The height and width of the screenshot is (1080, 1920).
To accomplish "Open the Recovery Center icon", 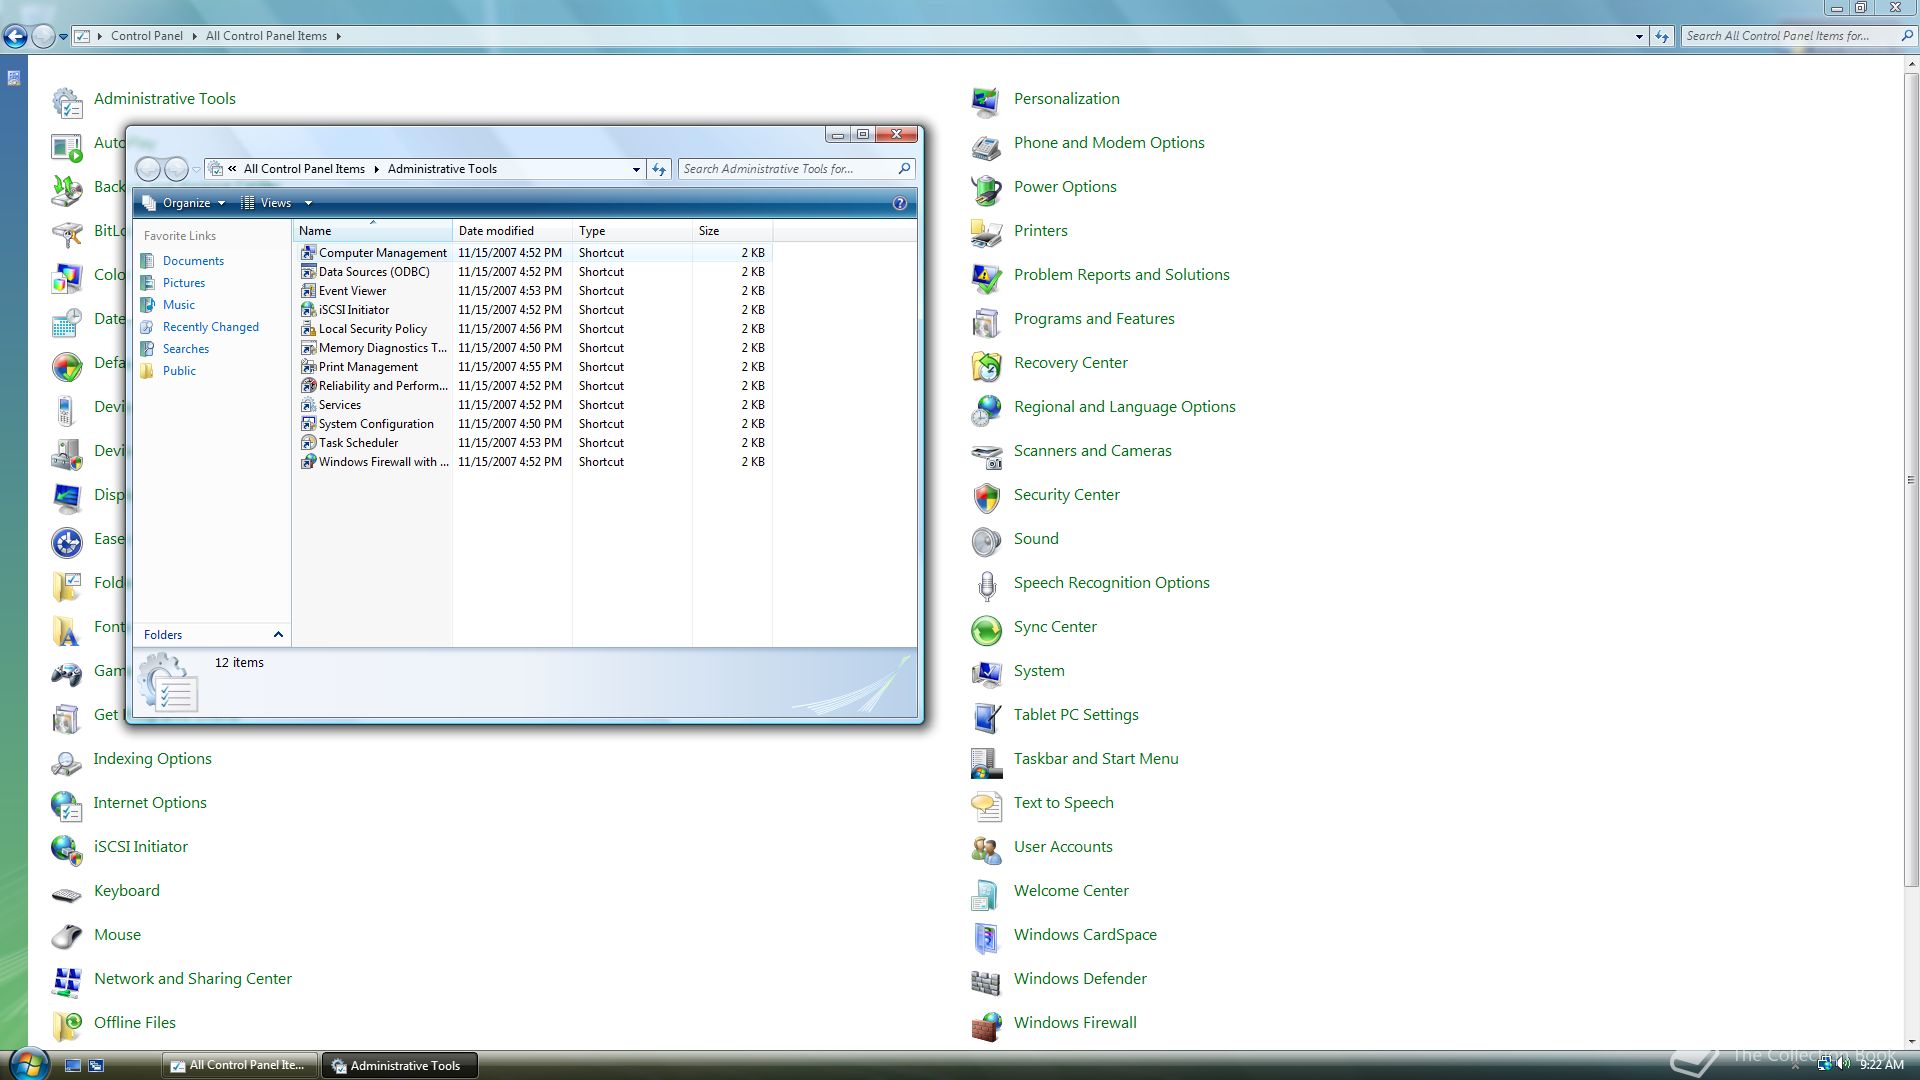I will point(986,364).
